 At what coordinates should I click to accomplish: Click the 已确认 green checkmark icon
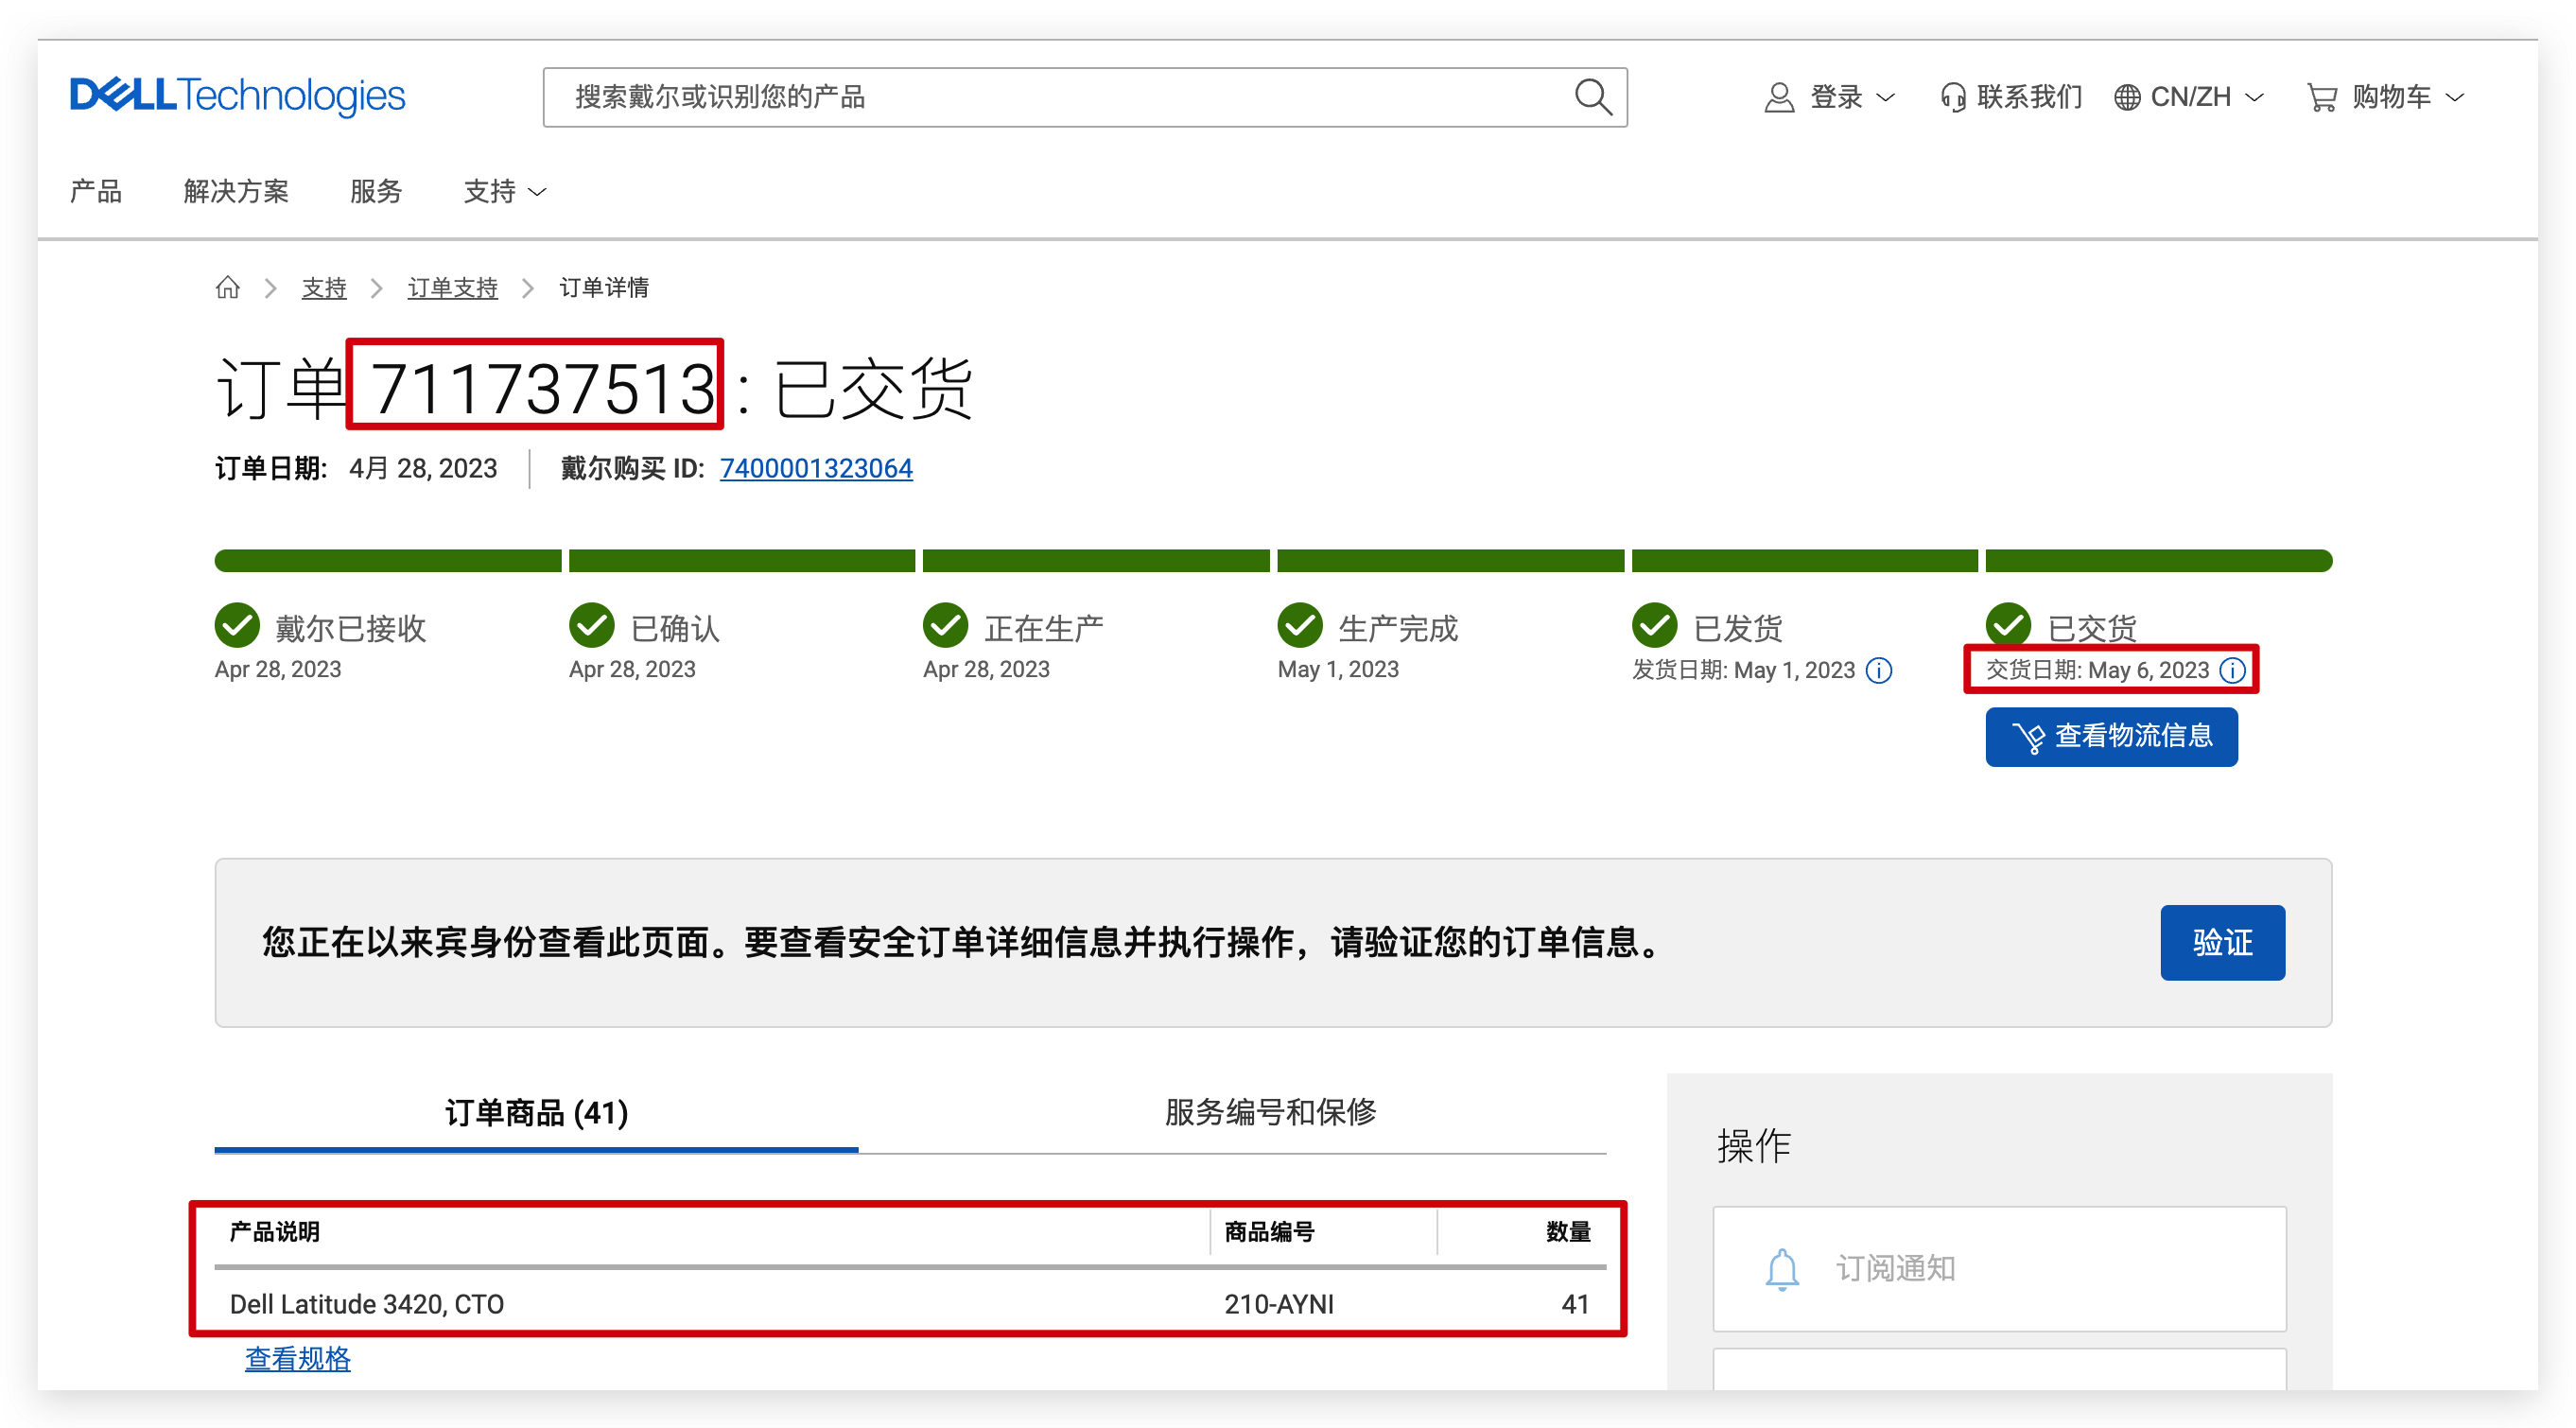tap(592, 625)
